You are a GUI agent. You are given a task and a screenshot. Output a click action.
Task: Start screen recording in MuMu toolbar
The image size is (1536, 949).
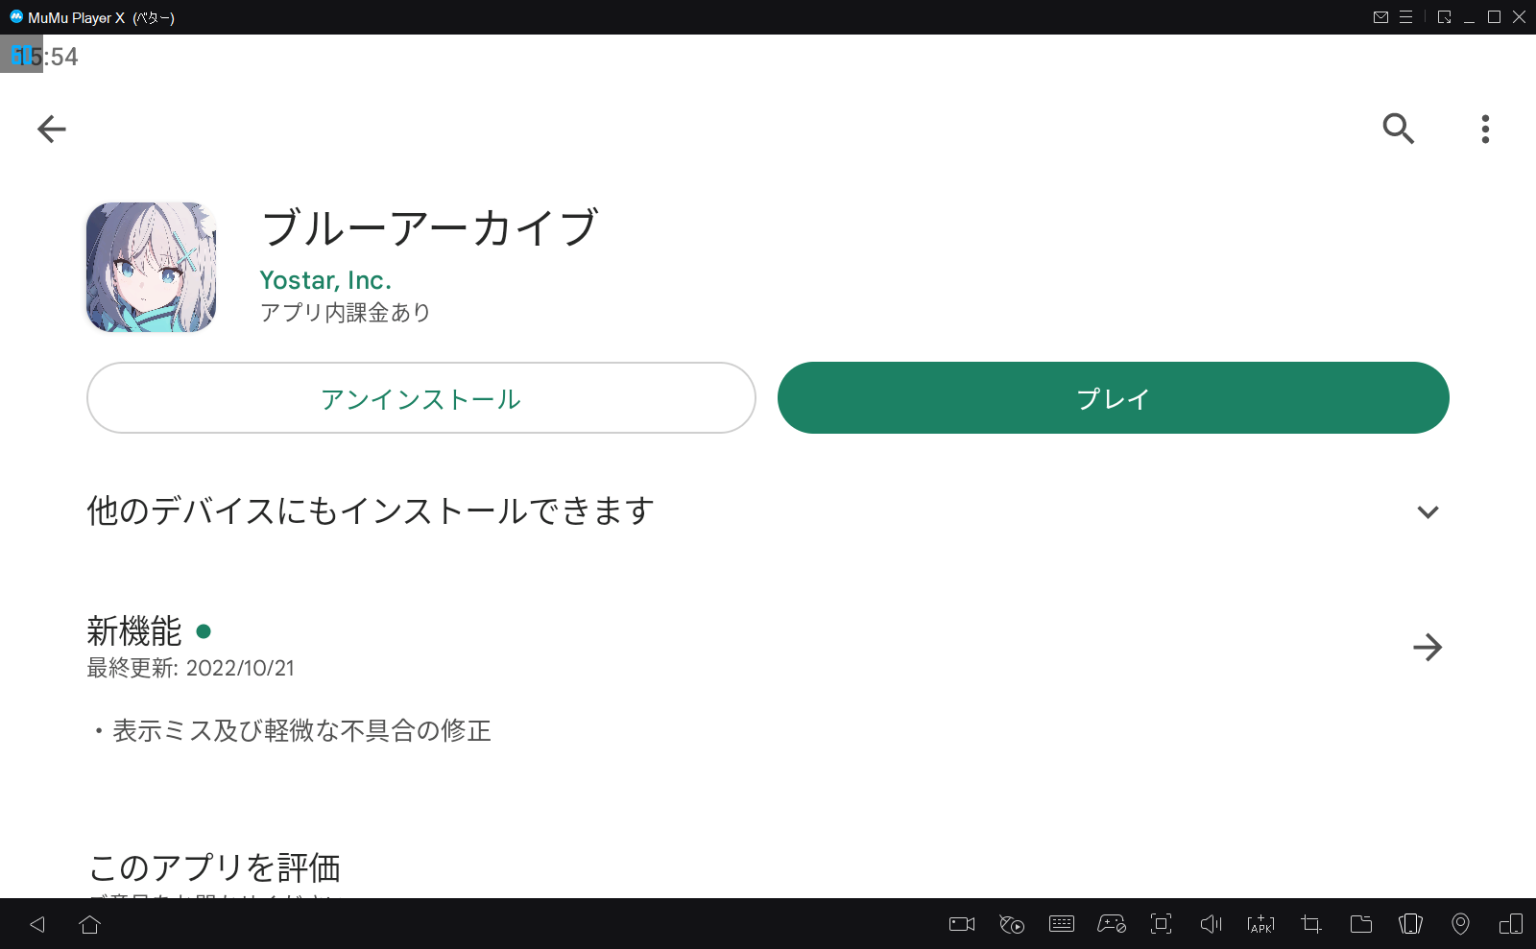click(x=960, y=923)
